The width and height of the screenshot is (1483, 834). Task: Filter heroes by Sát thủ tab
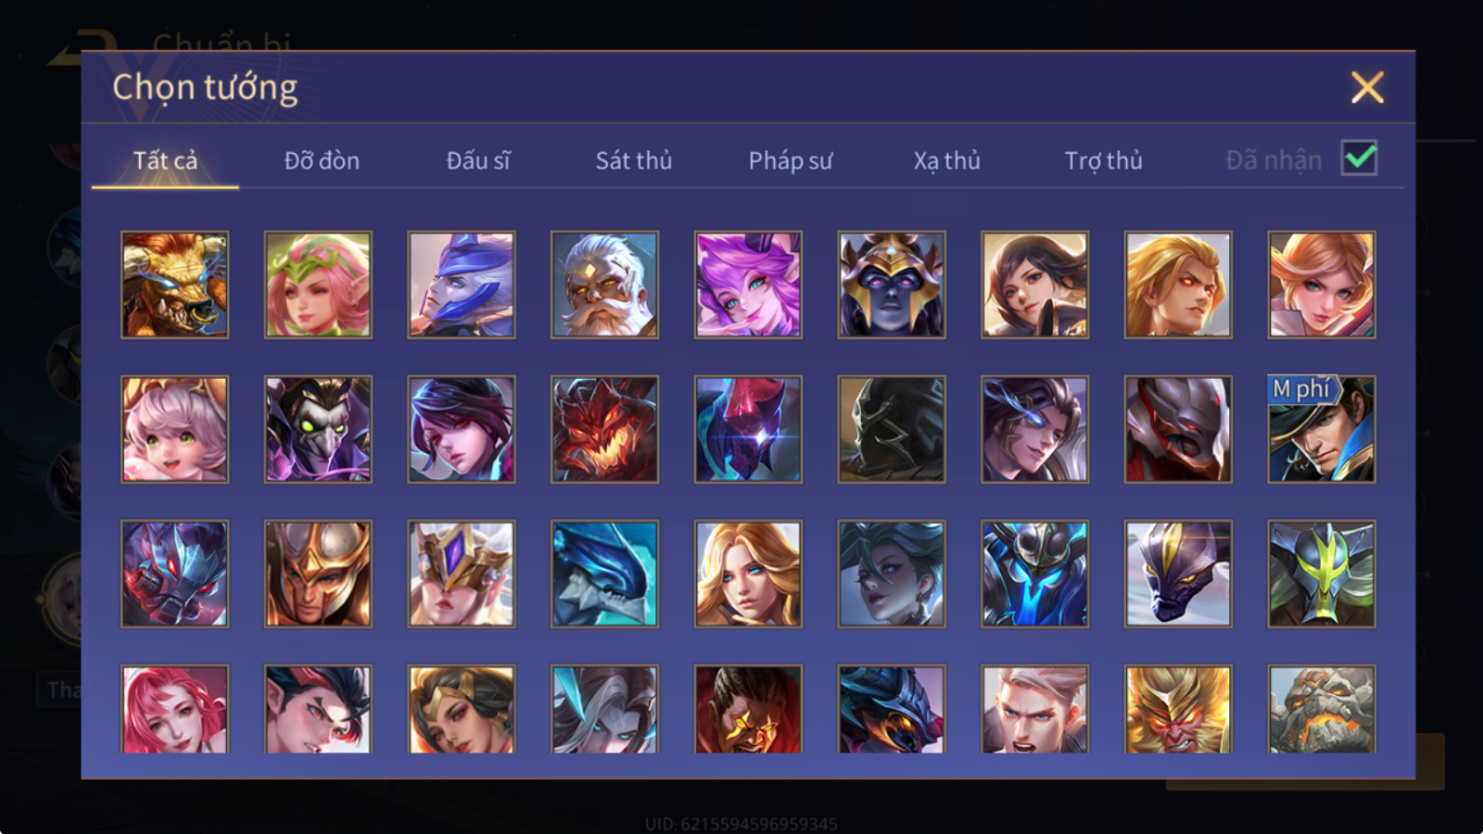click(x=634, y=160)
